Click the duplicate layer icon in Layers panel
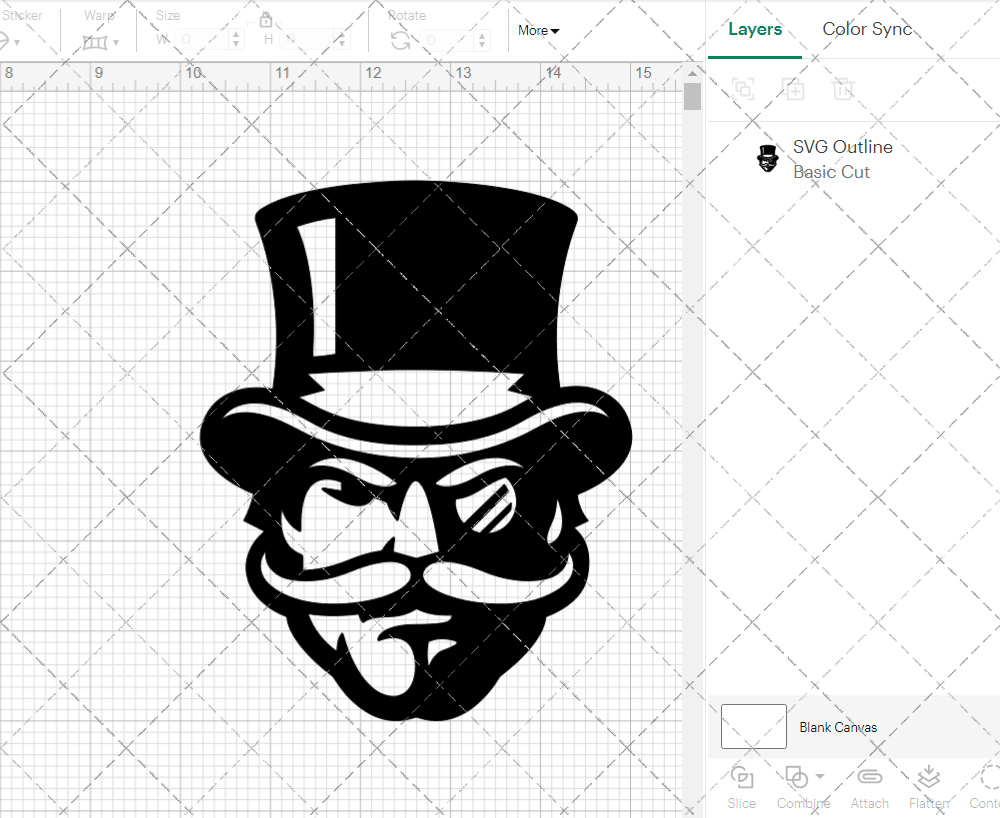The width and height of the screenshot is (1000, 818). 794,89
